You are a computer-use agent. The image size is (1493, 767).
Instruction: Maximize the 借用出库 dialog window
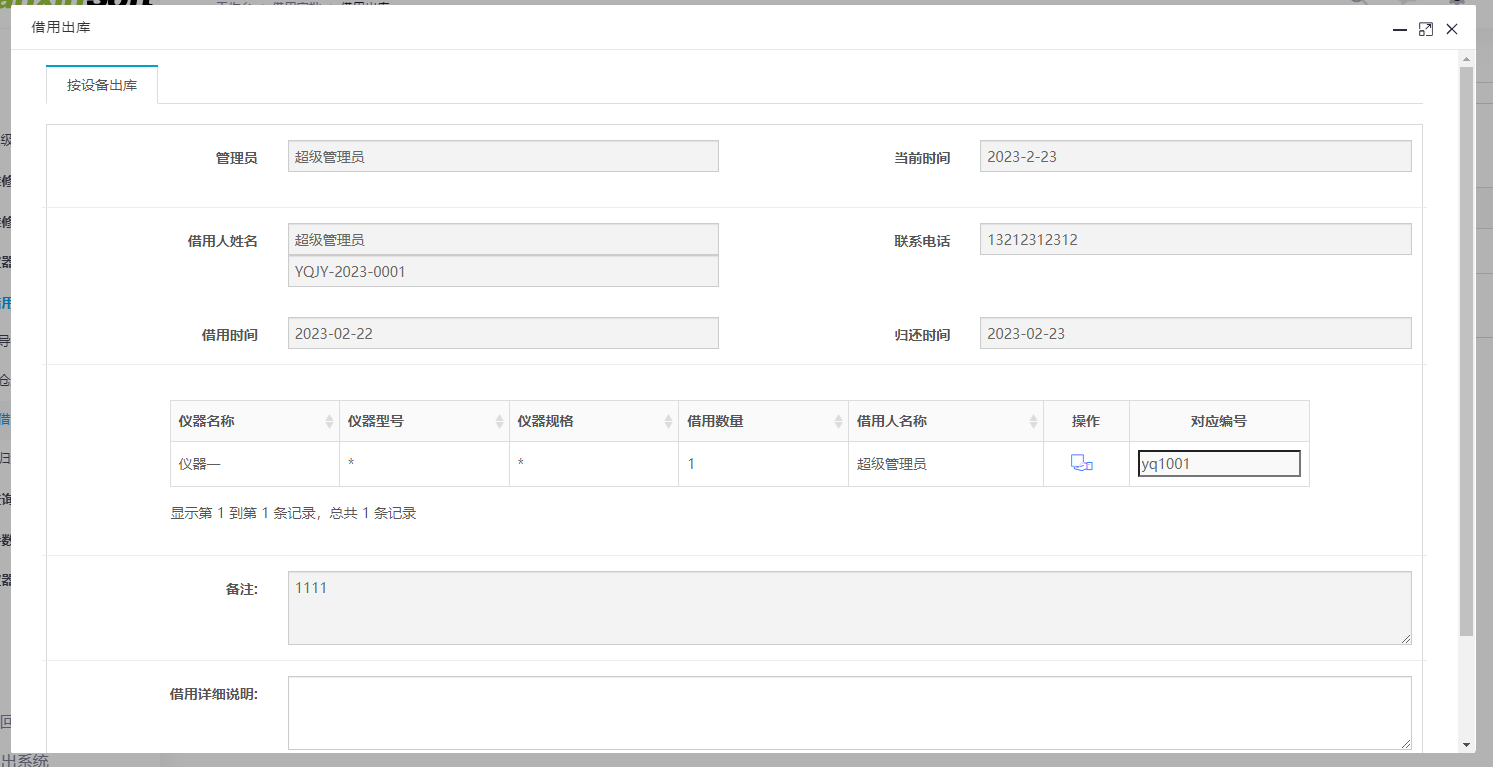tap(1426, 30)
